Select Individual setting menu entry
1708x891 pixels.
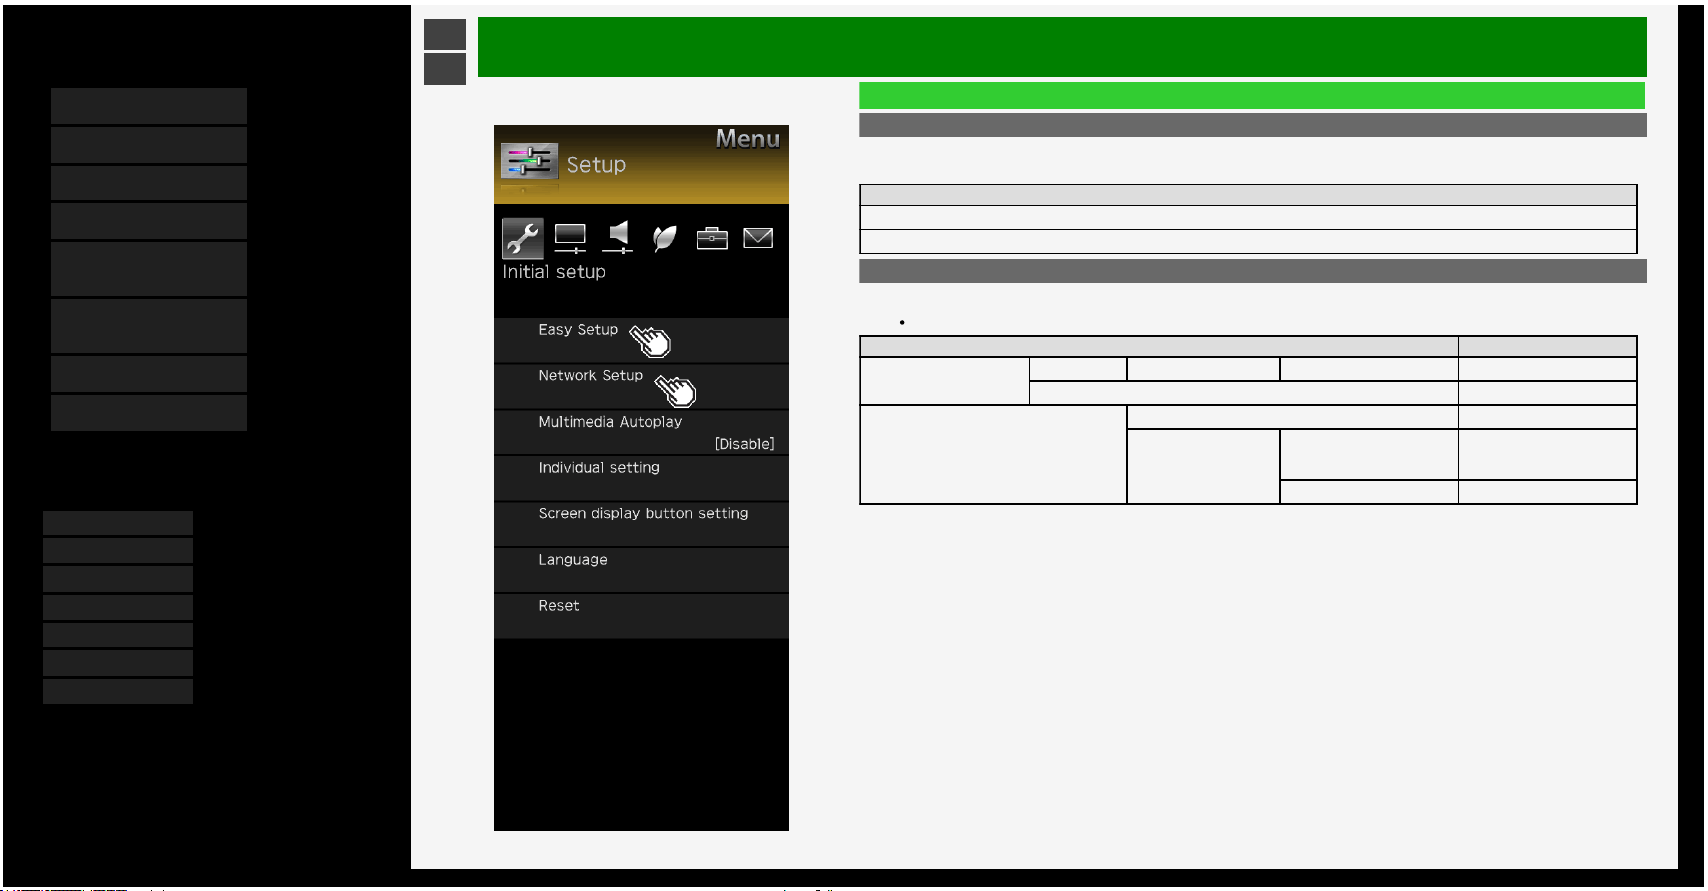641,479
